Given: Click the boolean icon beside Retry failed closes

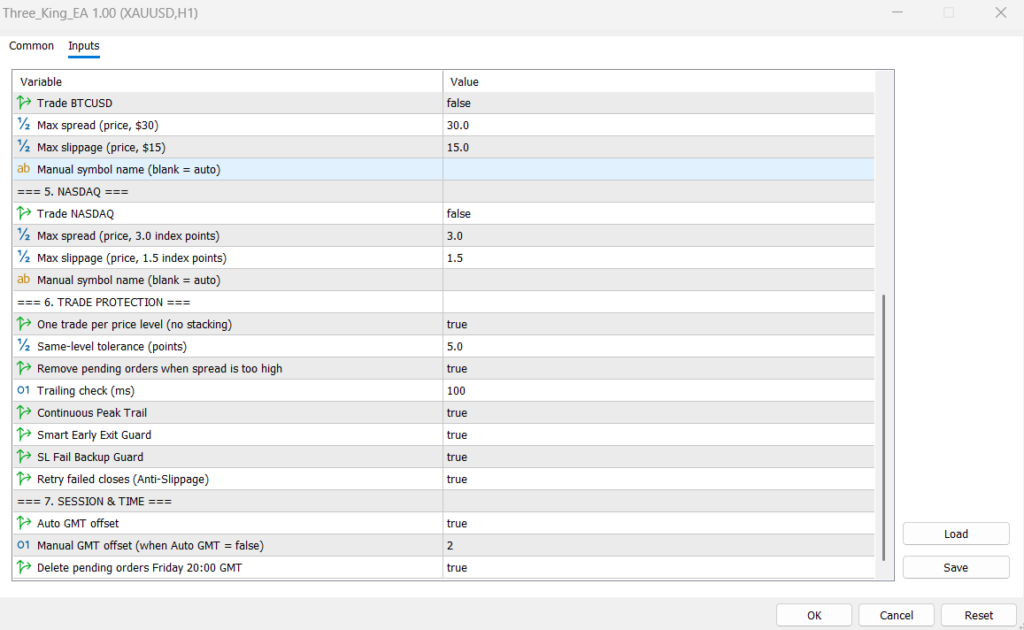Looking at the screenshot, I should (24, 479).
